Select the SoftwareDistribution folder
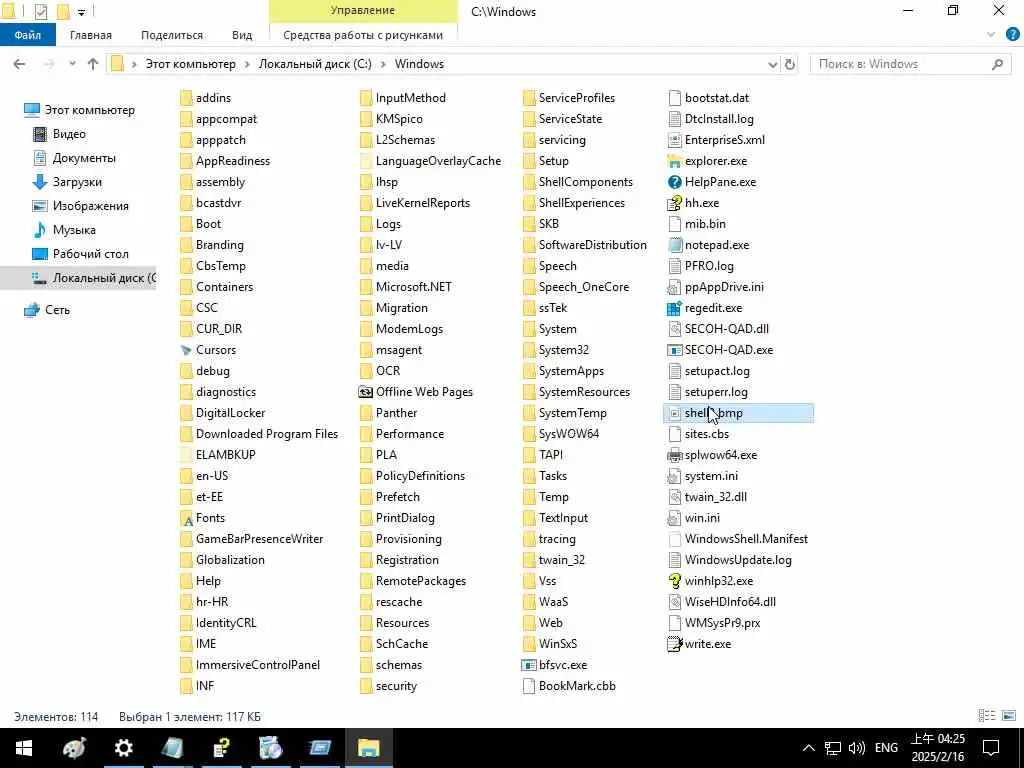Viewport: 1024px width, 768px height. (584, 246)
